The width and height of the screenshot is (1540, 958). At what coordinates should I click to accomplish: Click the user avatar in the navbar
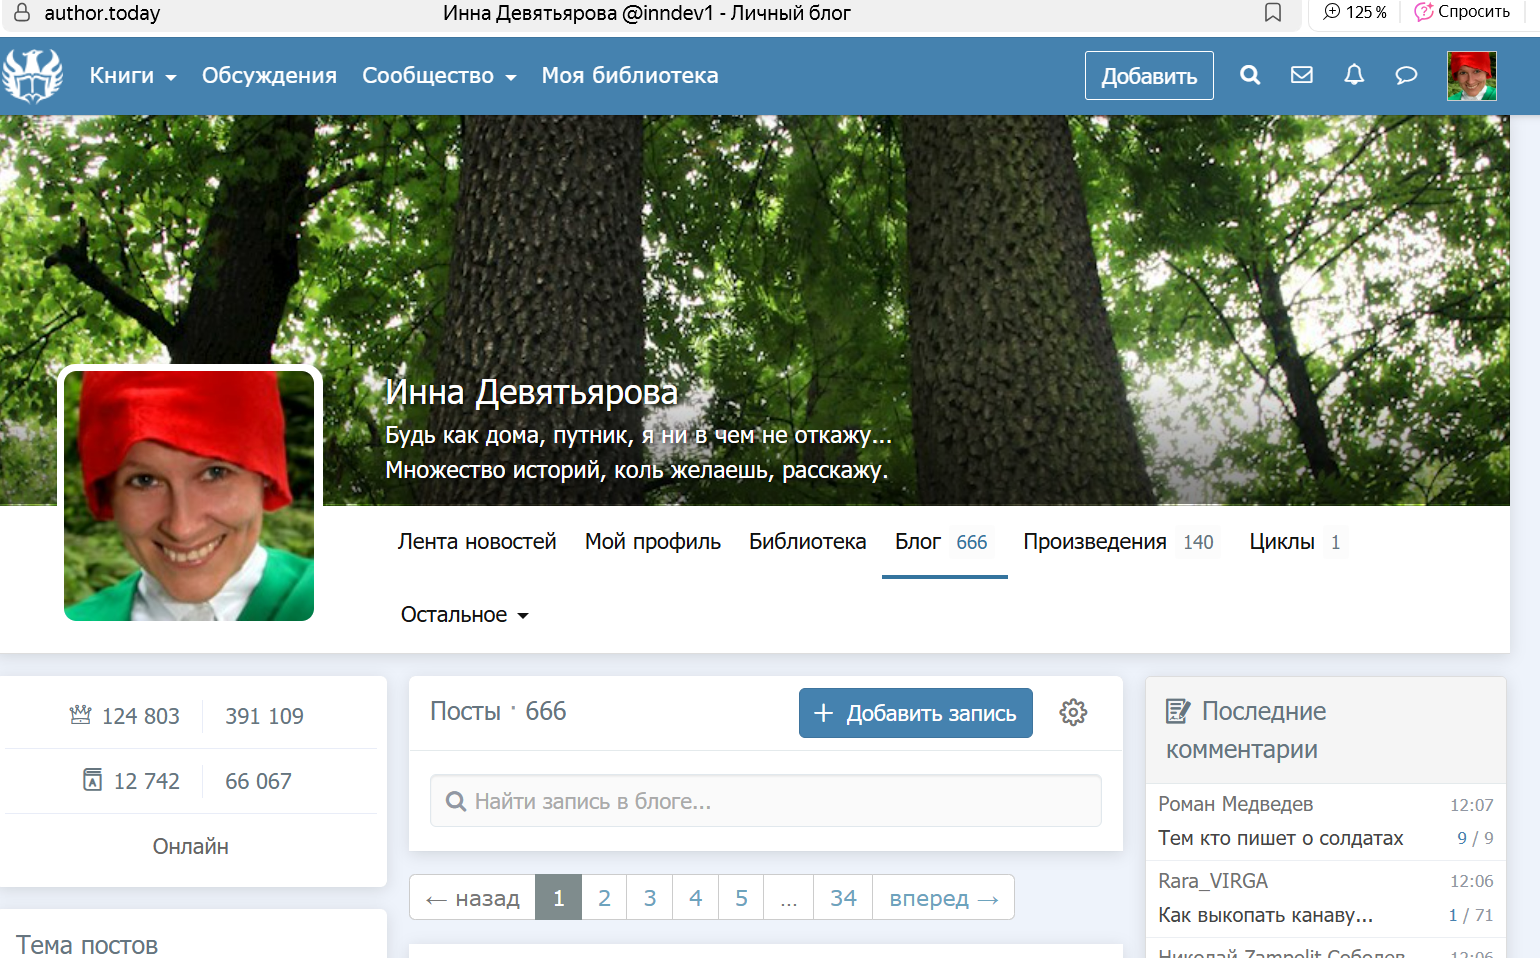pyautogui.click(x=1471, y=76)
